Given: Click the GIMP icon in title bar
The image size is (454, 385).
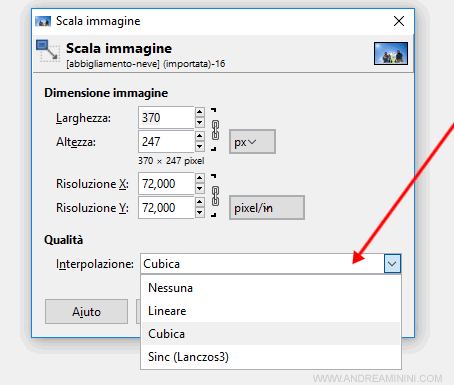Looking at the screenshot, I should tap(43, 21).
